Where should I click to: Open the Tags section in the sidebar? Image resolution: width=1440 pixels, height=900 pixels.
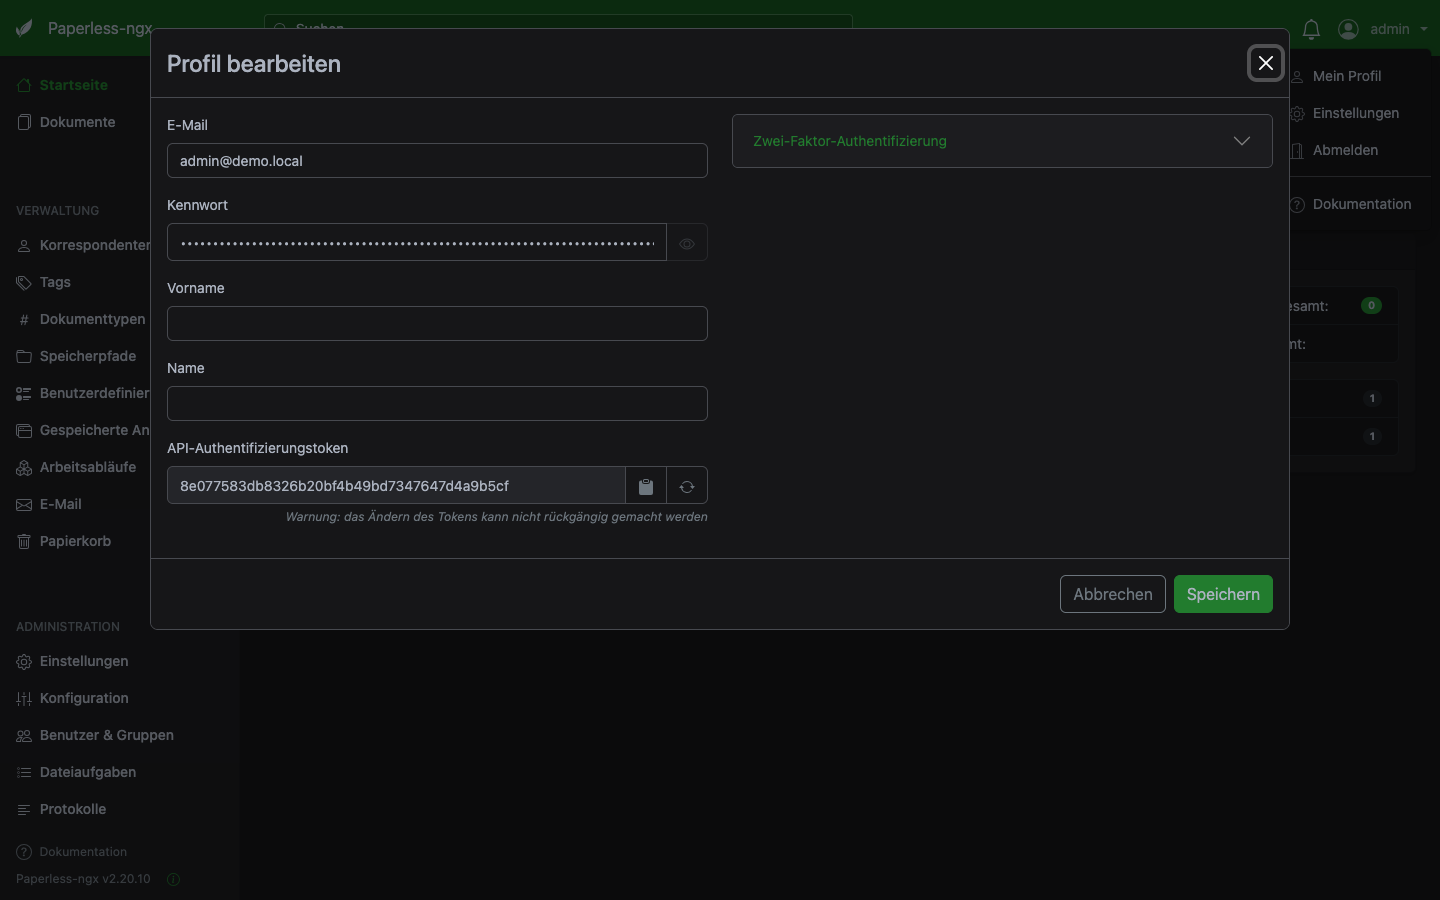click(55, 282)
